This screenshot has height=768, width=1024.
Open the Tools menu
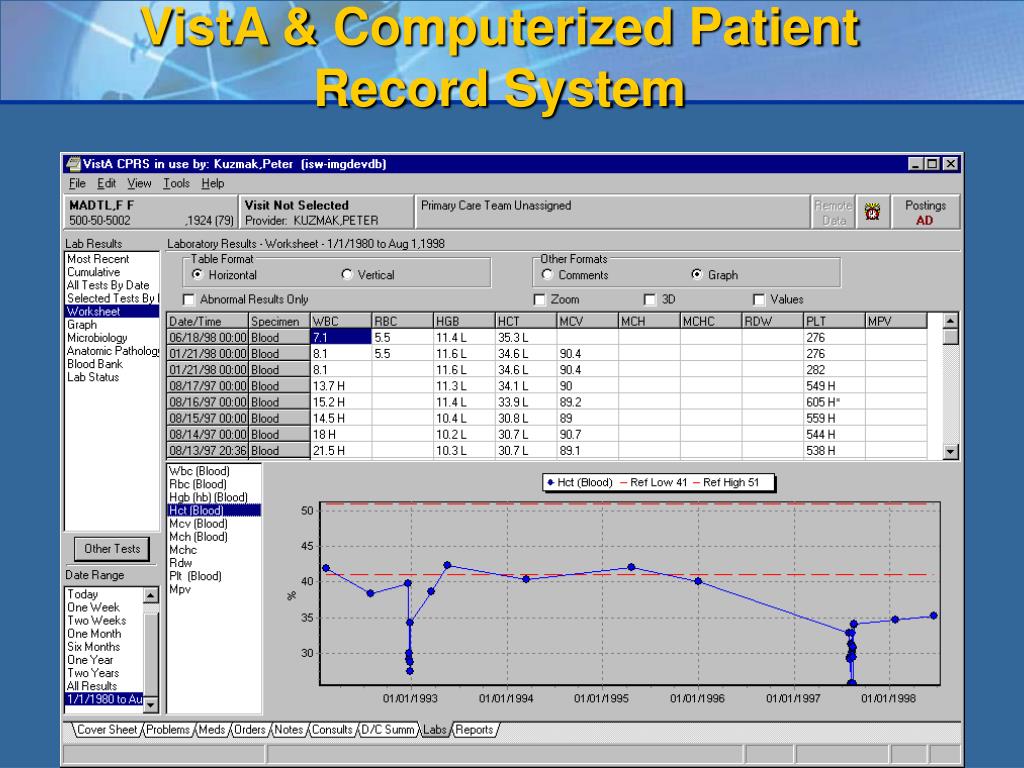coord(176,184)
